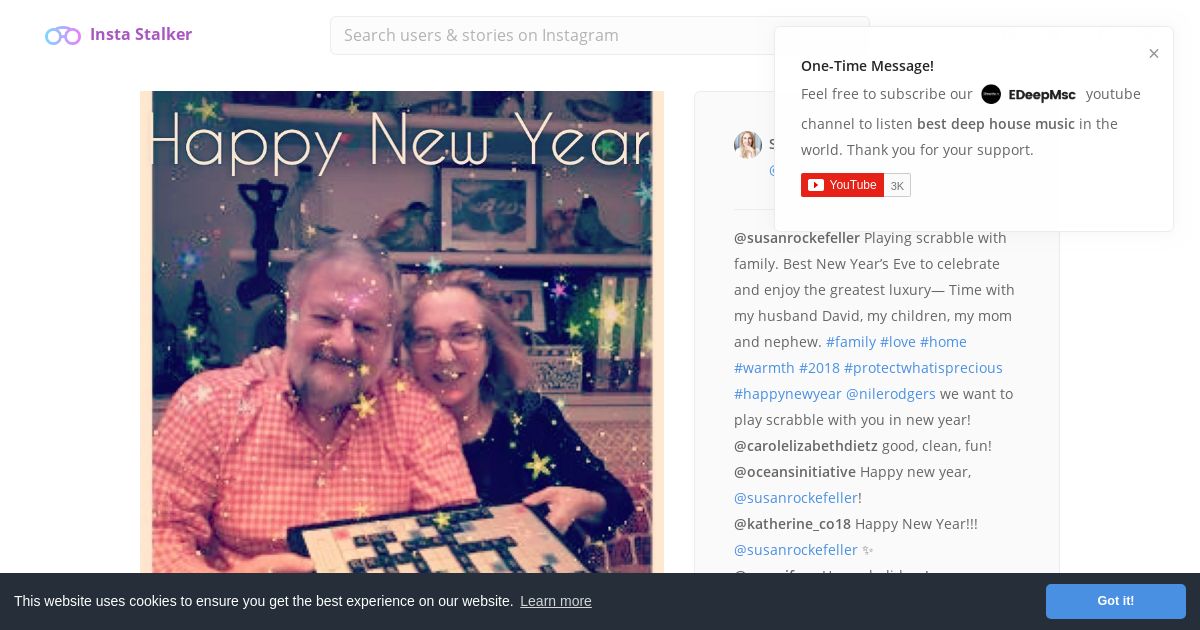
Task: Visit the @nilerodgers mention link
Action: point(891,394)
